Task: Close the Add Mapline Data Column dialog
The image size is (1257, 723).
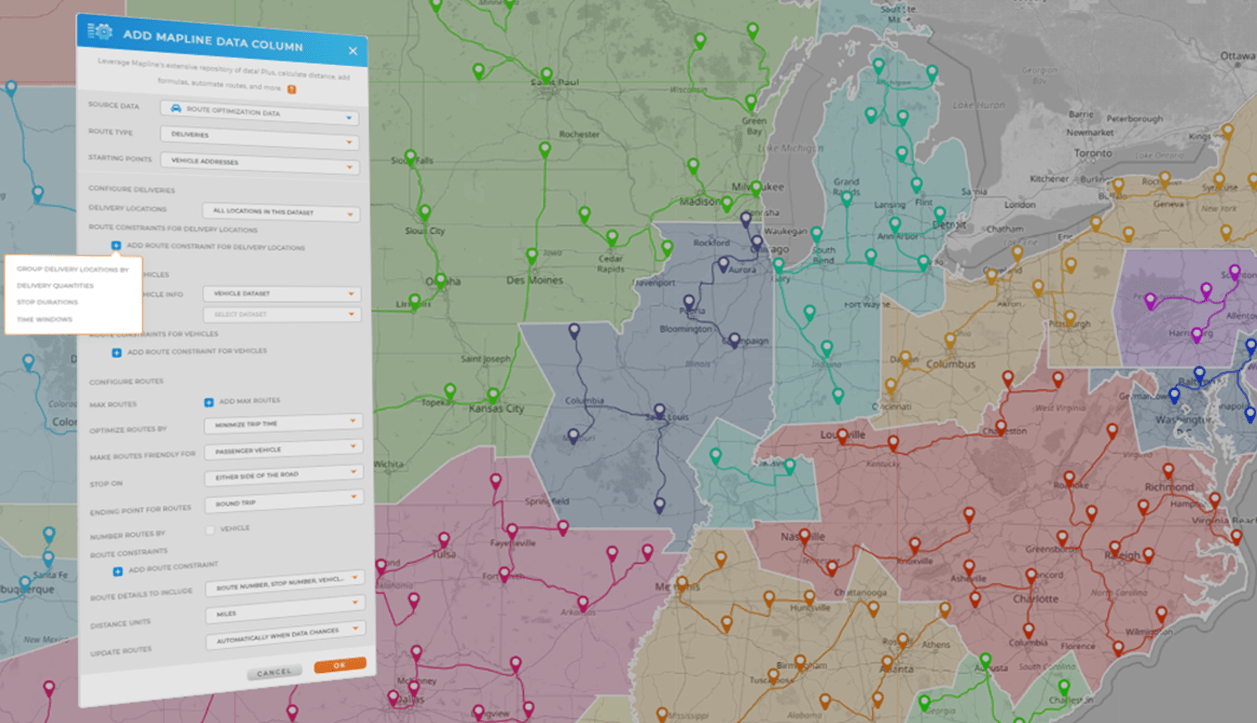Action: 352,50
